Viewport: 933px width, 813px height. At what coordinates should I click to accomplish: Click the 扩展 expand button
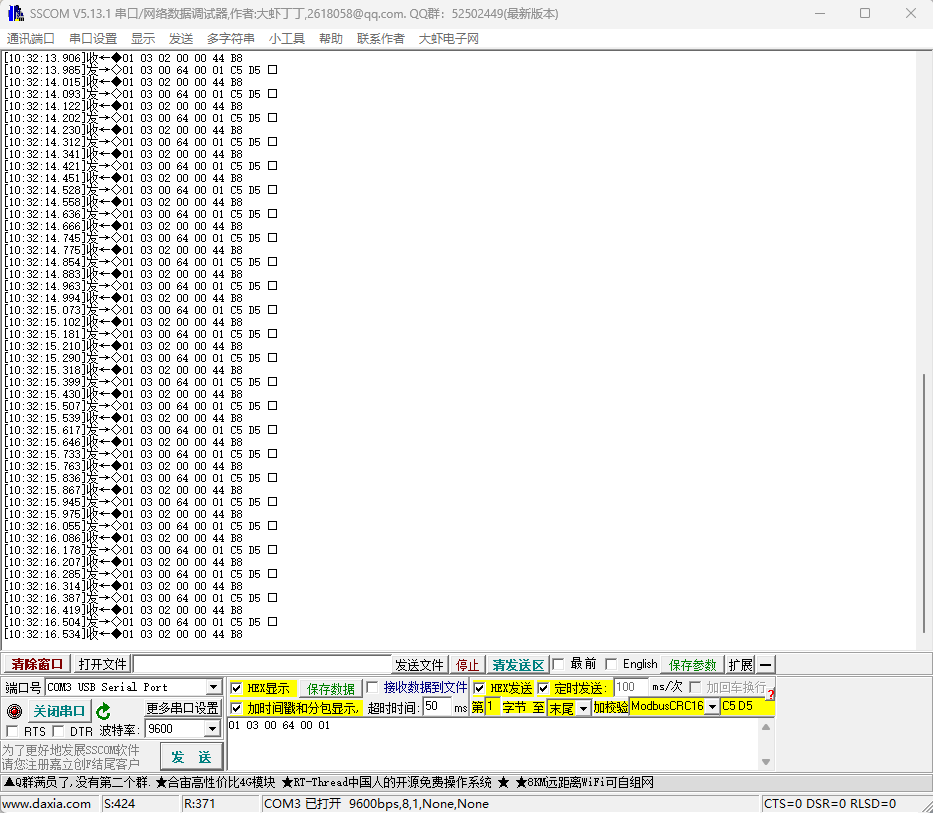click(x=741, y=665)
